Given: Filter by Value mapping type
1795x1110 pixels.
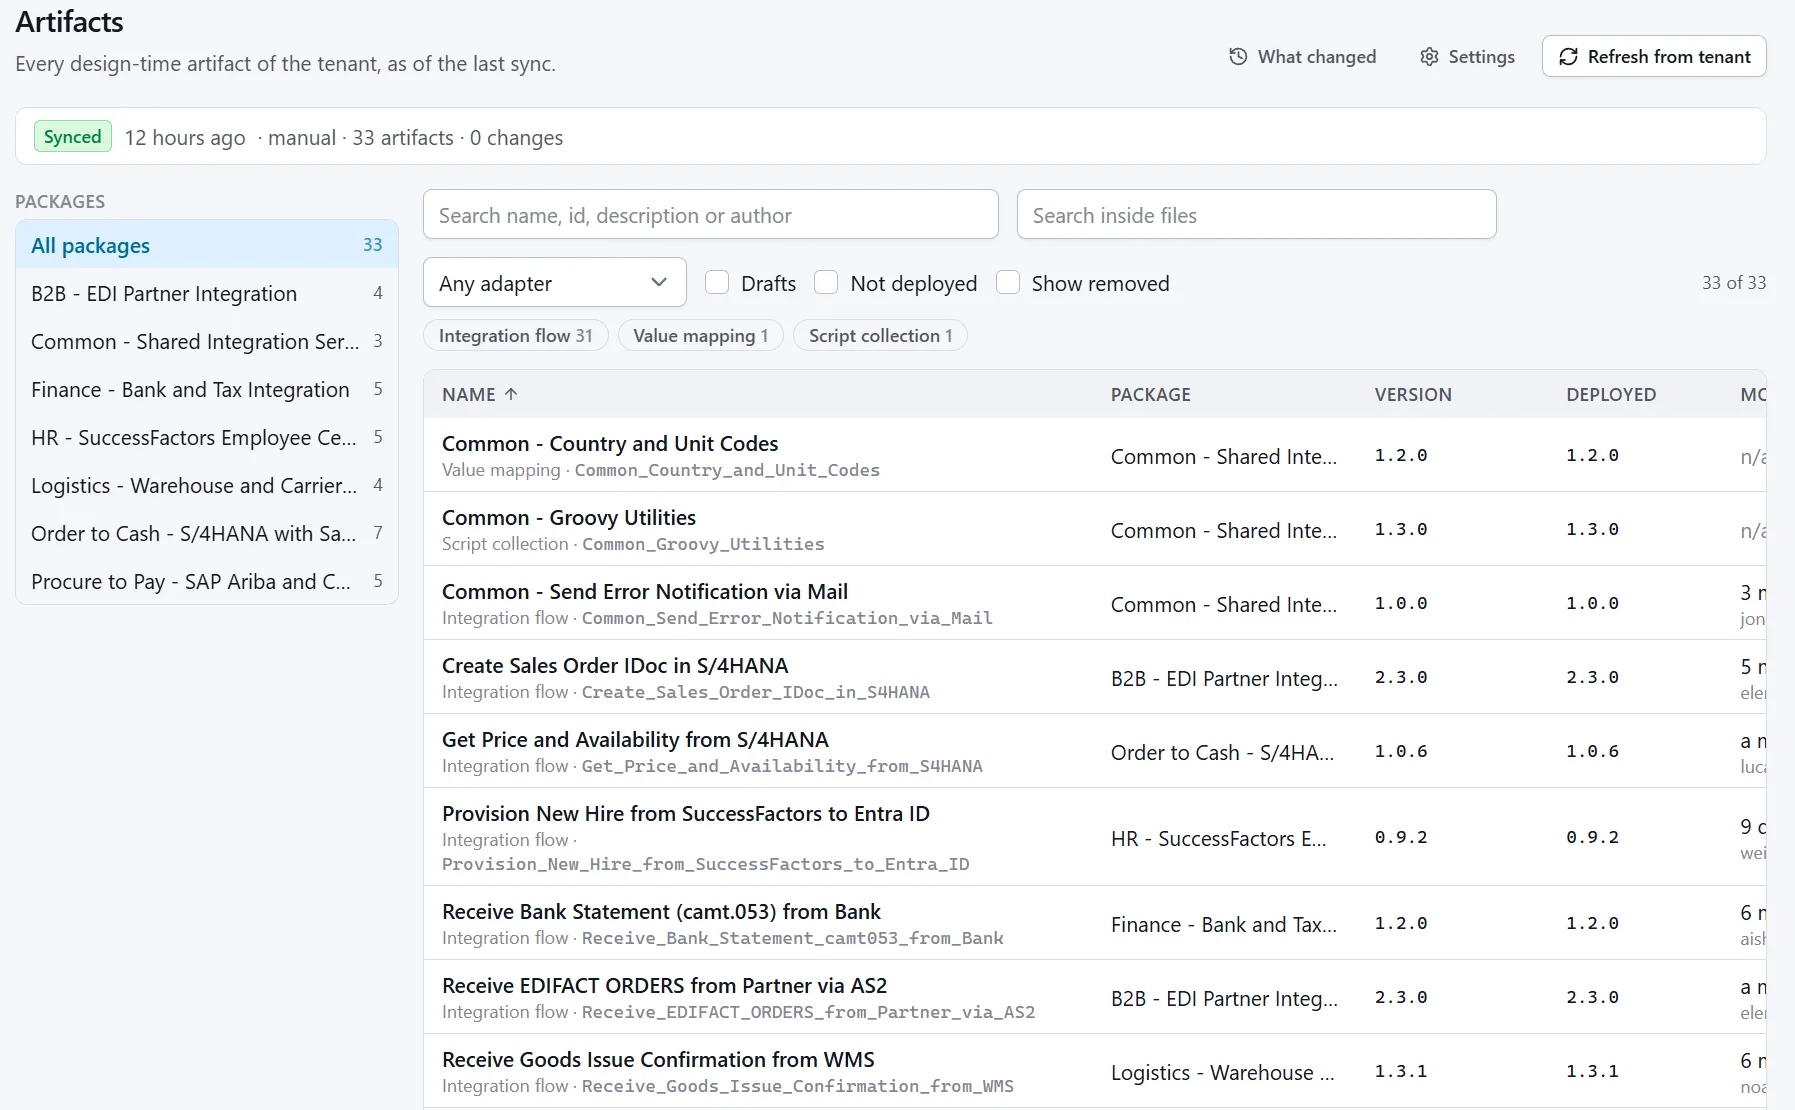Looking at the screenshot, I should tap(701, 336).
